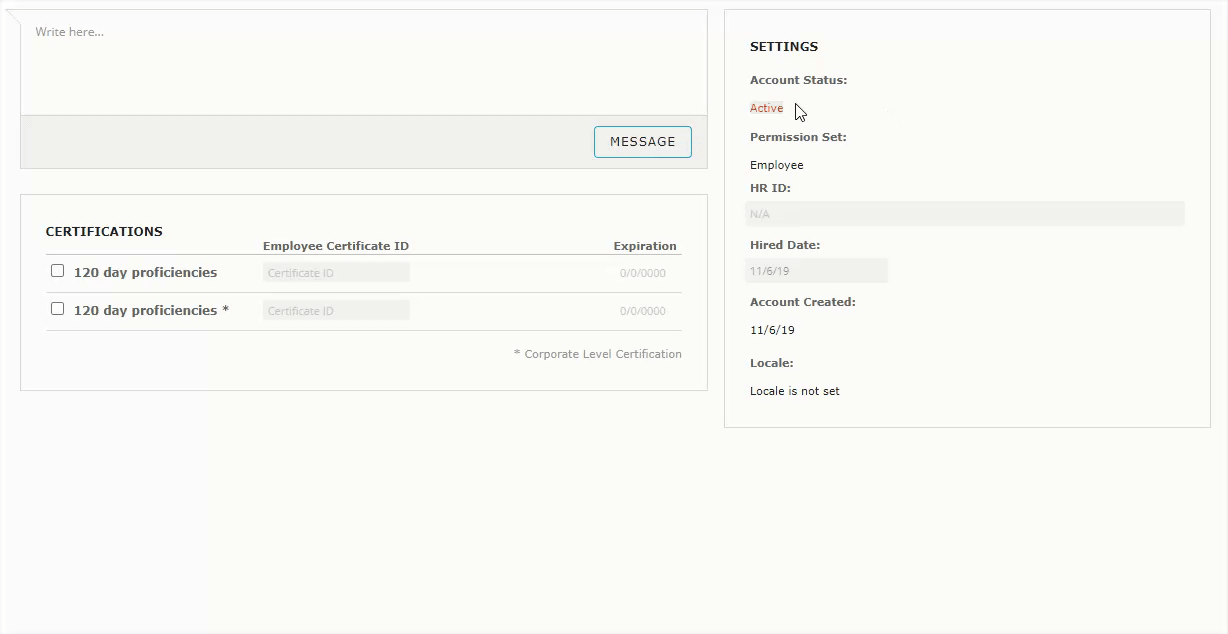
Task: Click the CERTIFICATIONS section heading
Action: [104, 231]
